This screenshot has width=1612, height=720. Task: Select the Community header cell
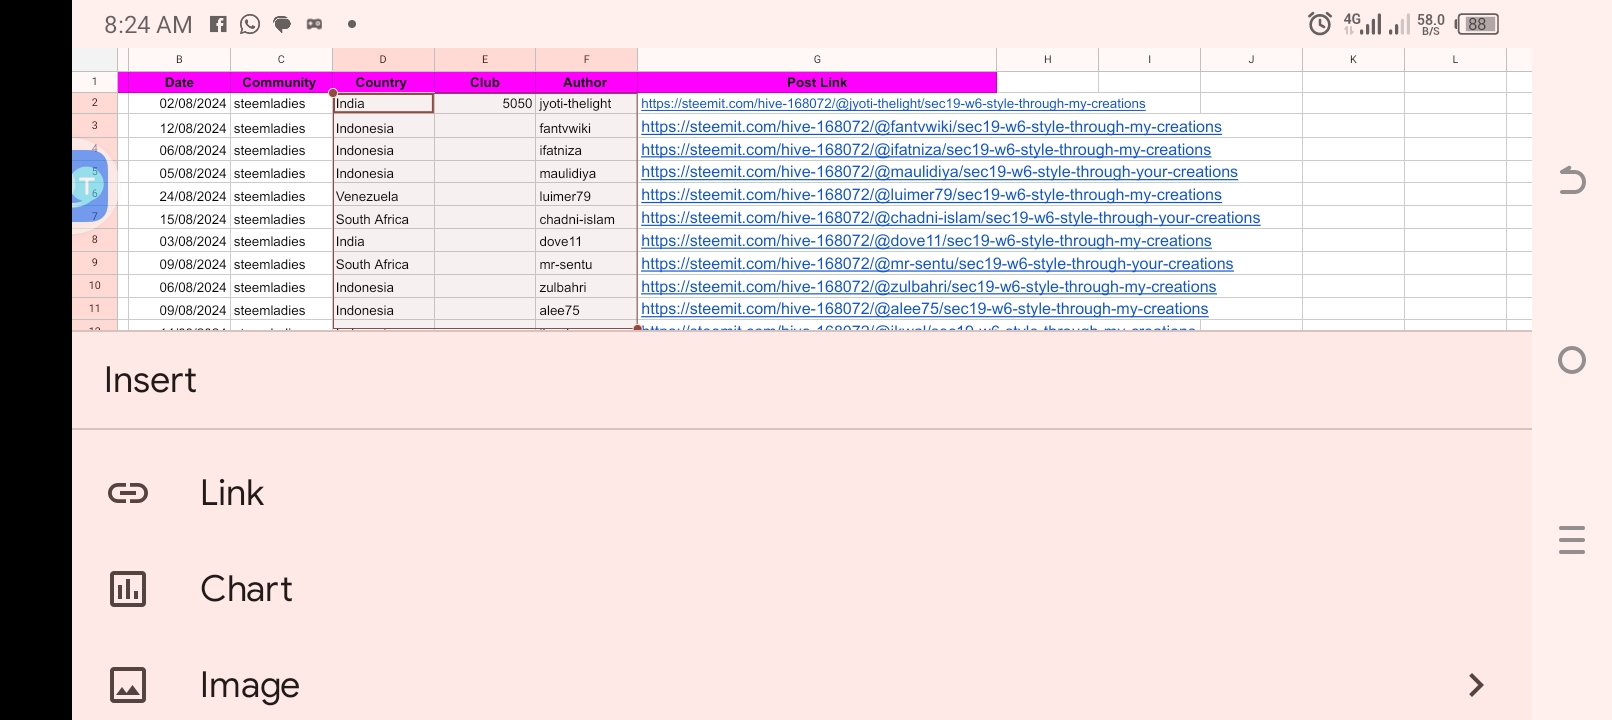(x=280, y=82)
